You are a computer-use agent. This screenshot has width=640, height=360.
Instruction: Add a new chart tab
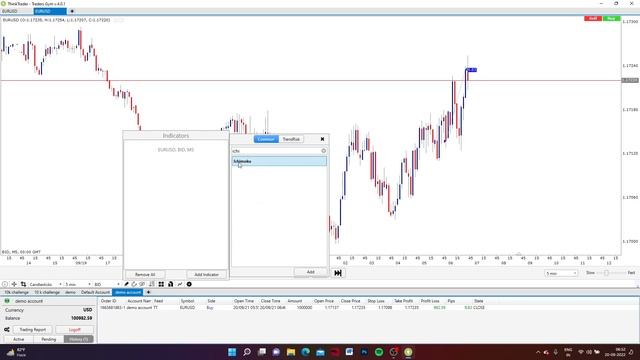[x=72, y=11]
